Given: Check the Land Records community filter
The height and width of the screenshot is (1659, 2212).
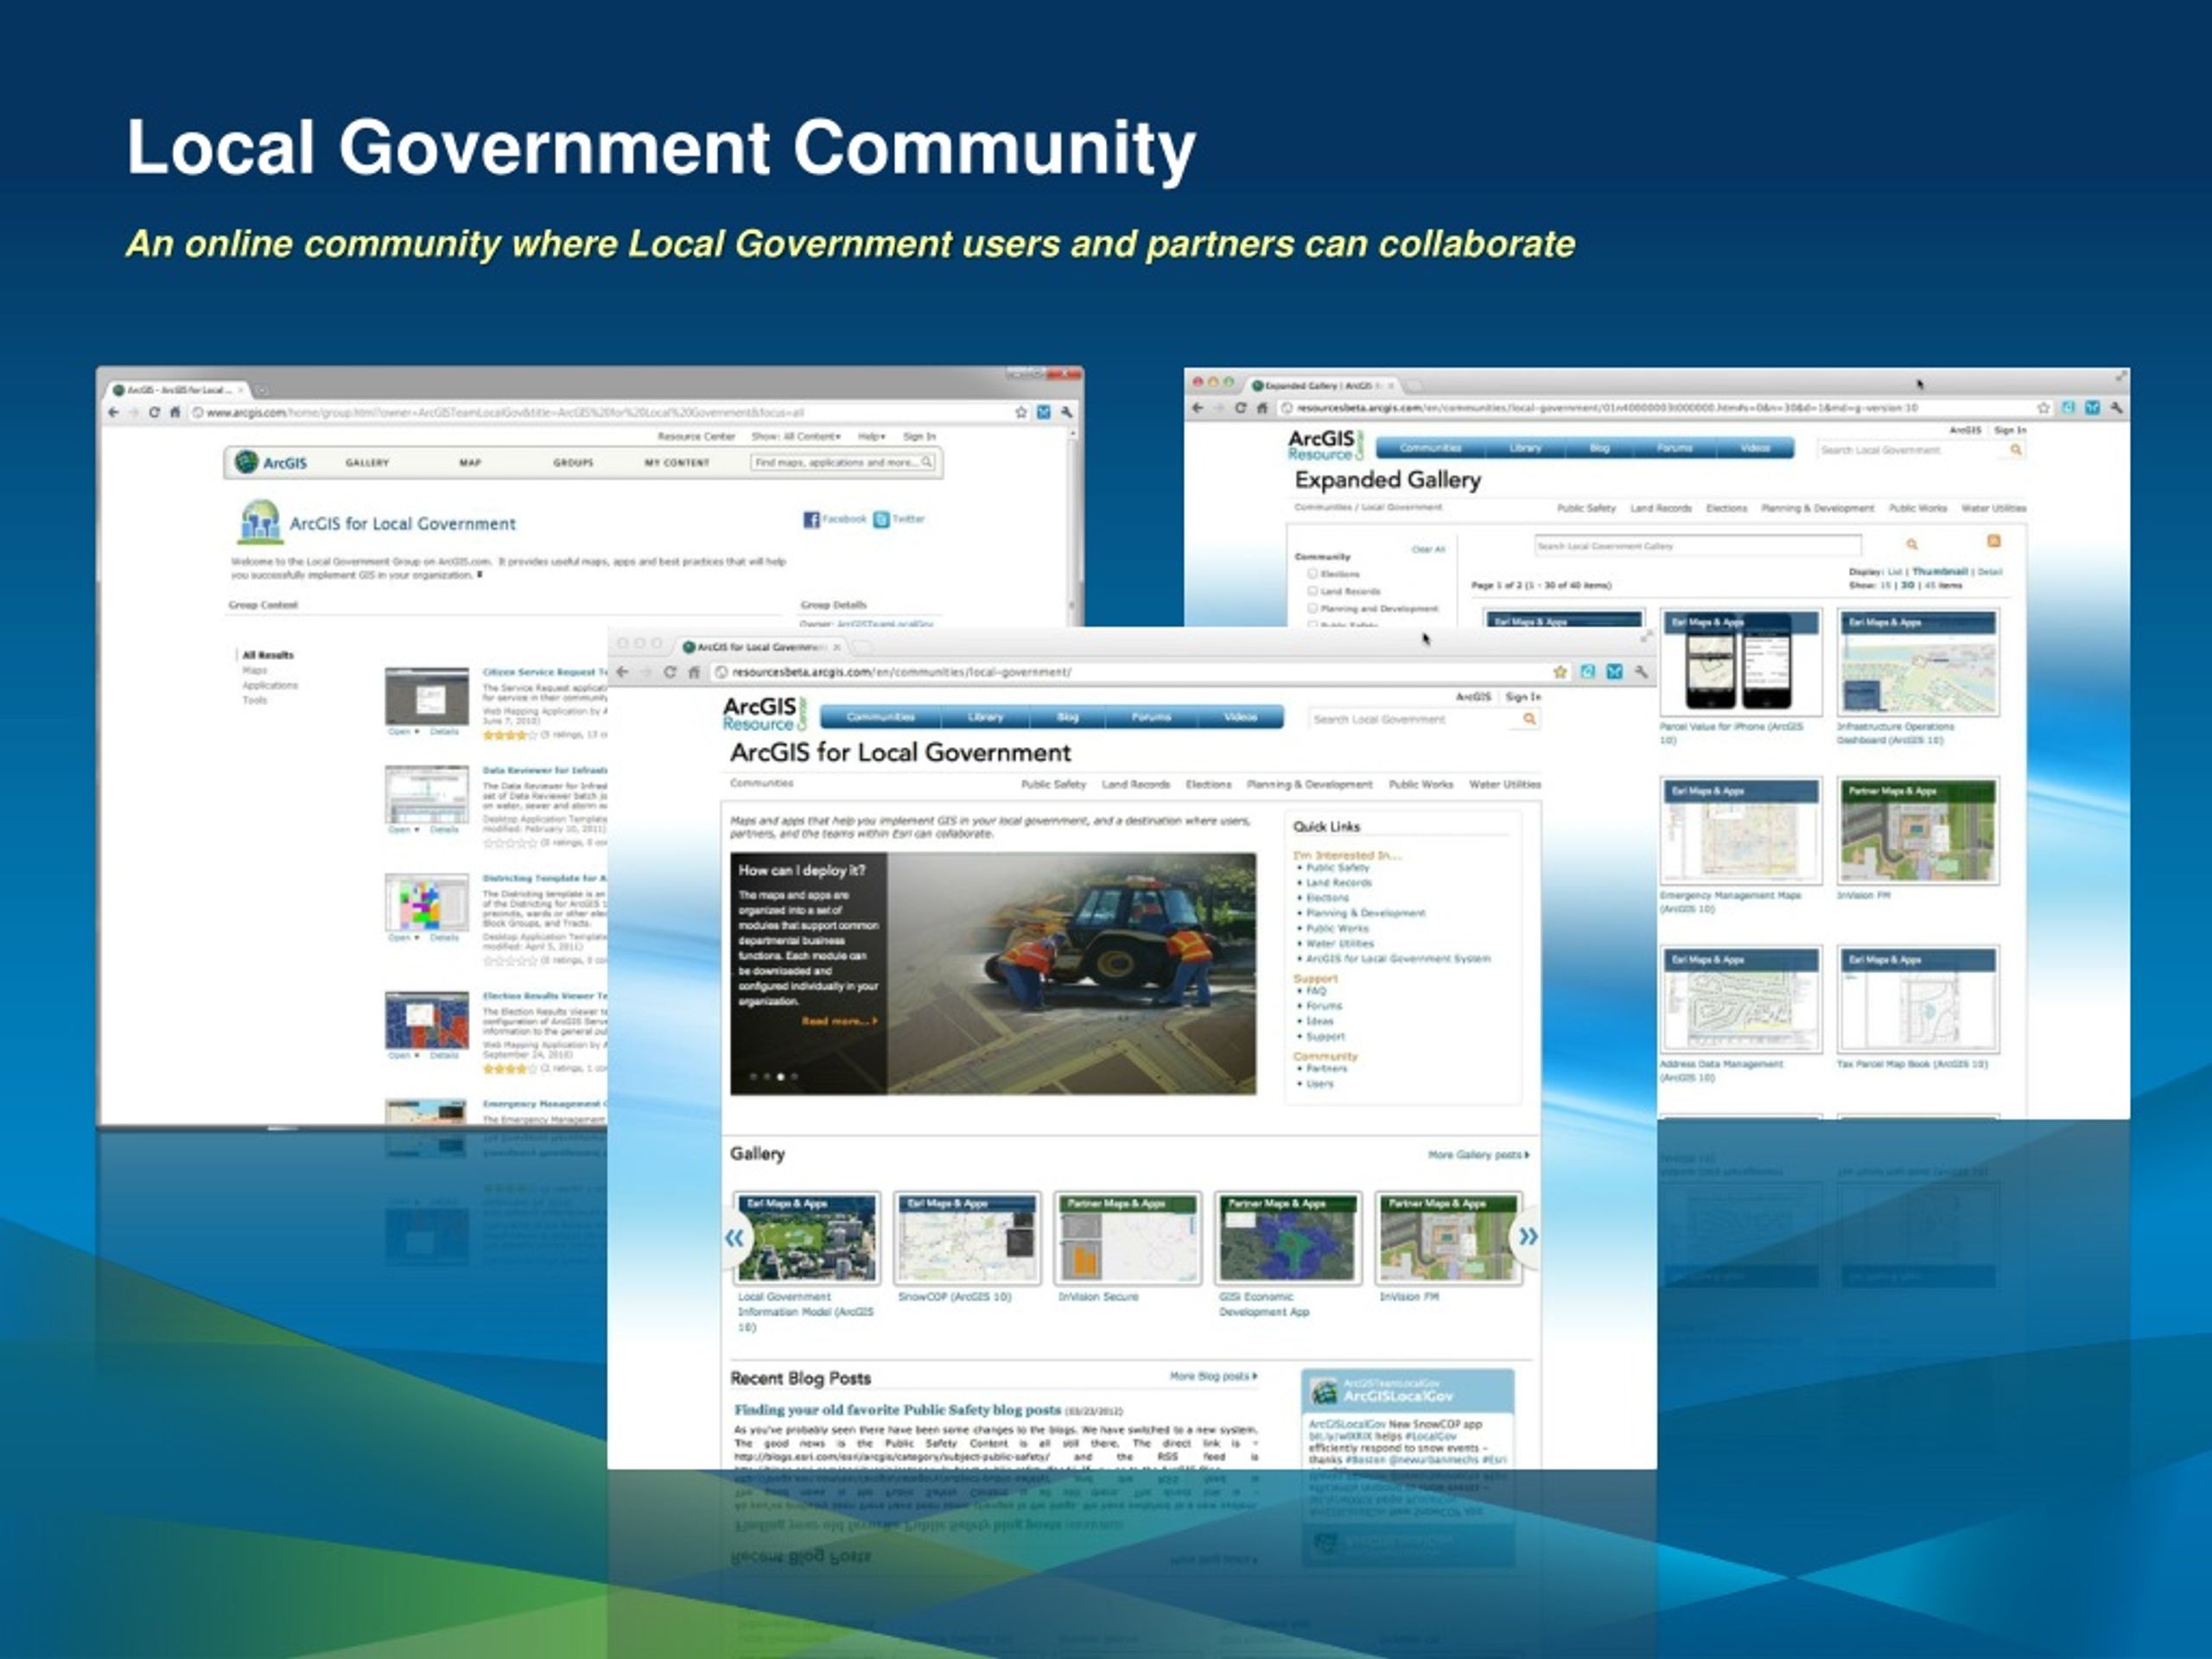Looking at the screenshot, I should [x=1312, y=591].
